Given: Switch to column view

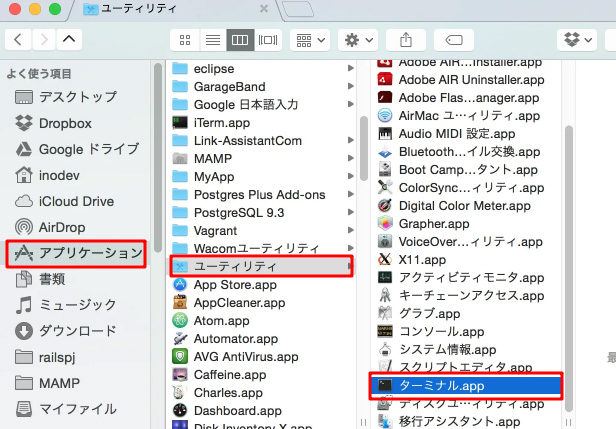Looking at the screenshot, I should 240,40.
